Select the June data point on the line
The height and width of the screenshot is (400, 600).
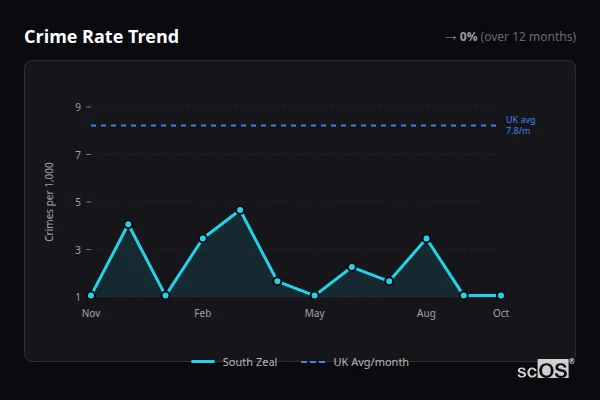tap(352, 267)
